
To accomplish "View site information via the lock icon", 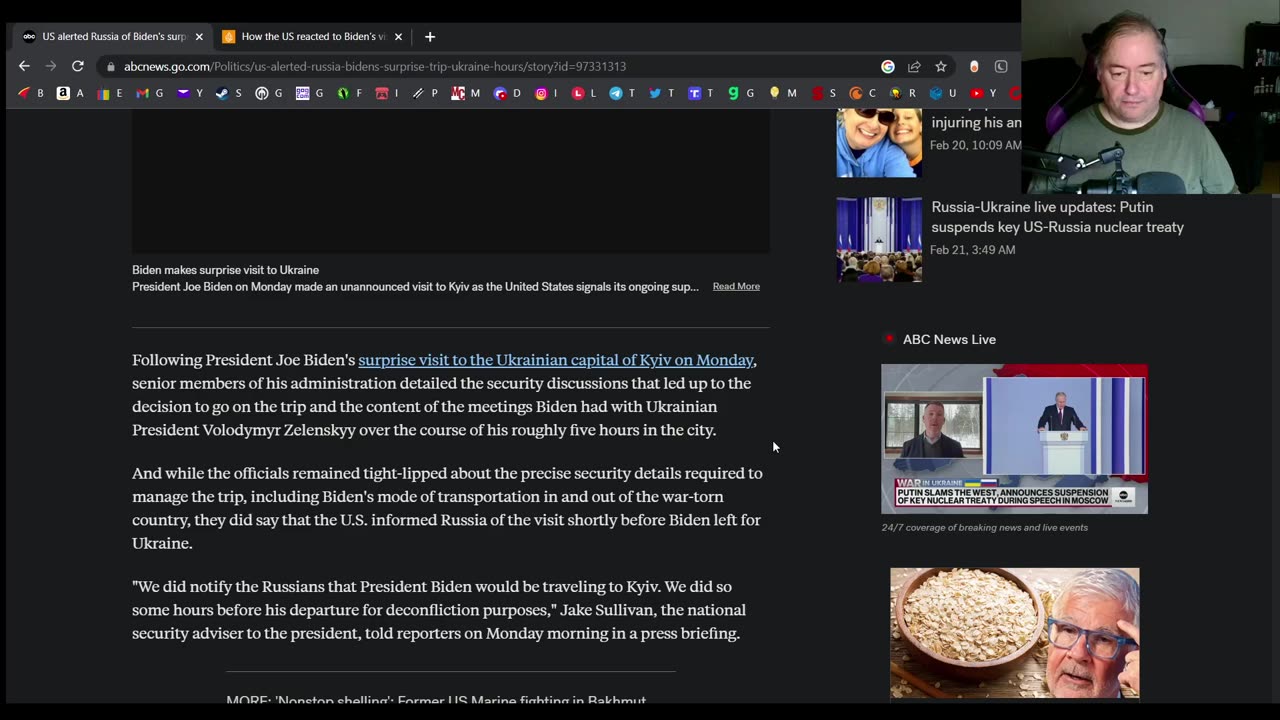I will point(110,66).
